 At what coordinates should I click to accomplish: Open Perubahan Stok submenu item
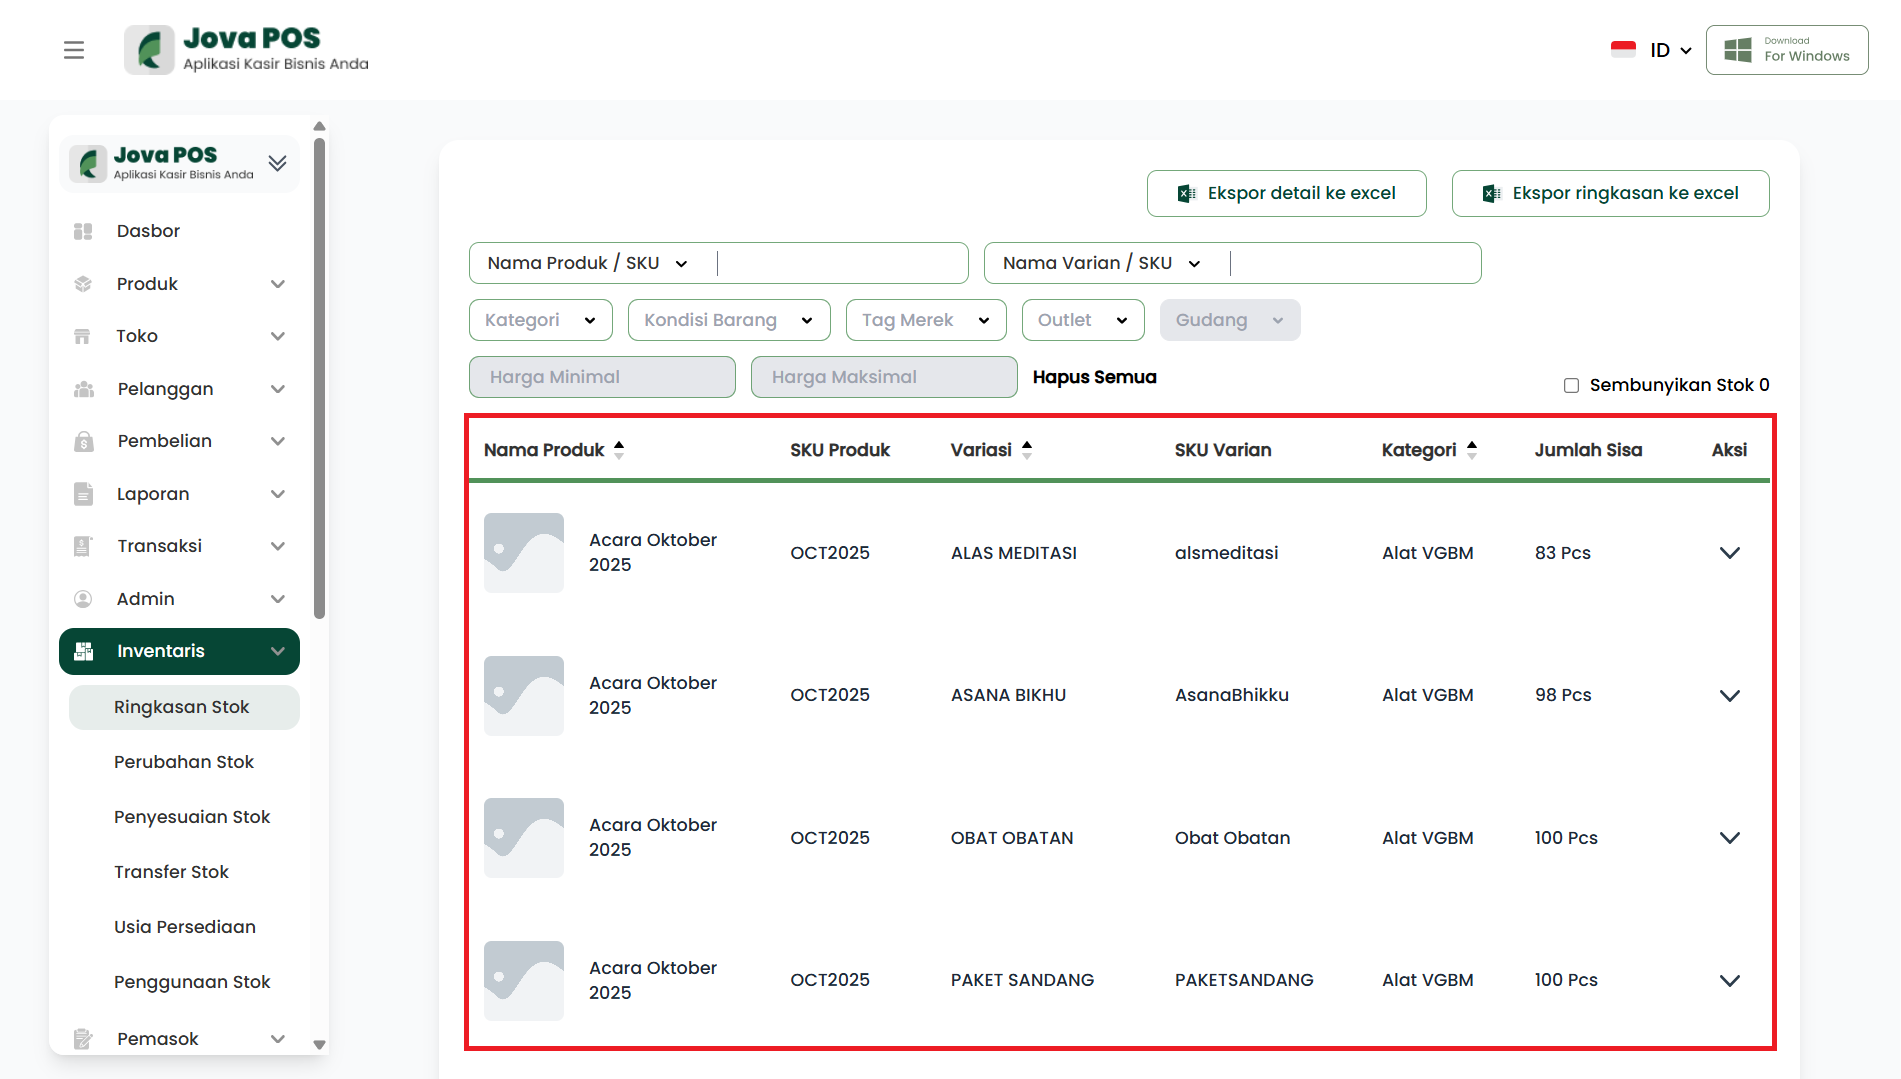click(184, 762)
